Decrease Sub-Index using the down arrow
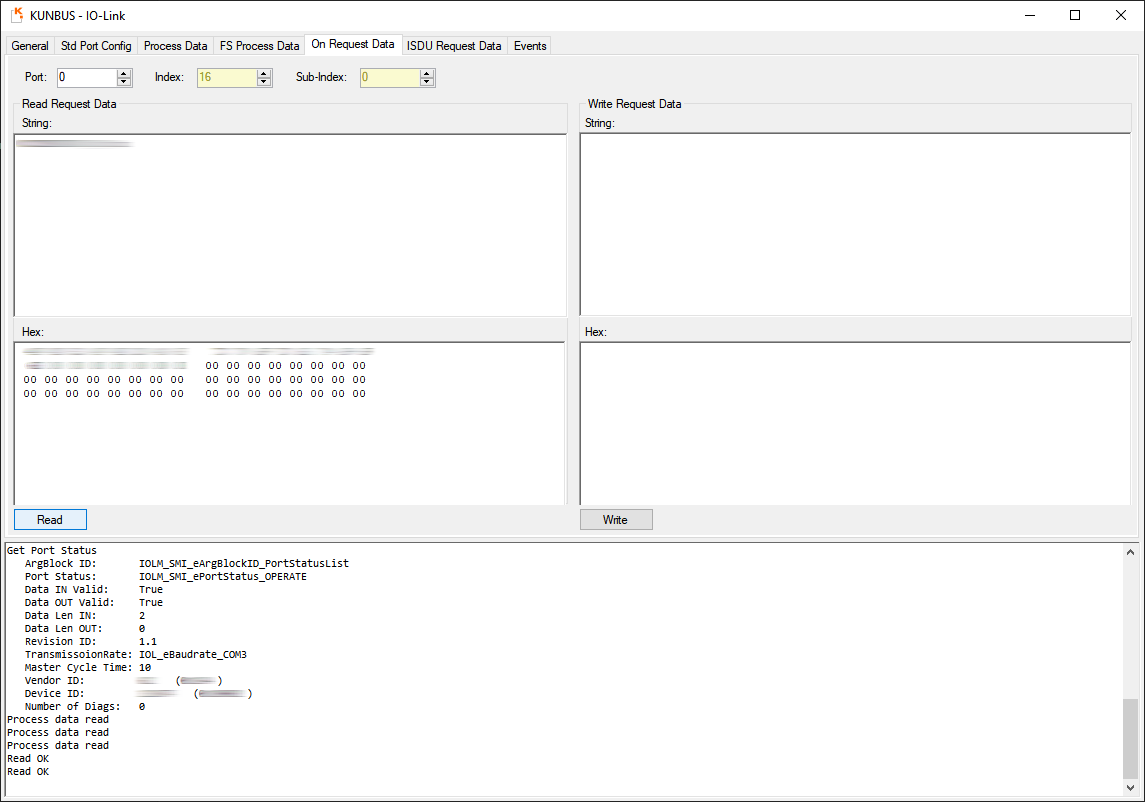Screen dimensions: 1145x802 (427, 82)
